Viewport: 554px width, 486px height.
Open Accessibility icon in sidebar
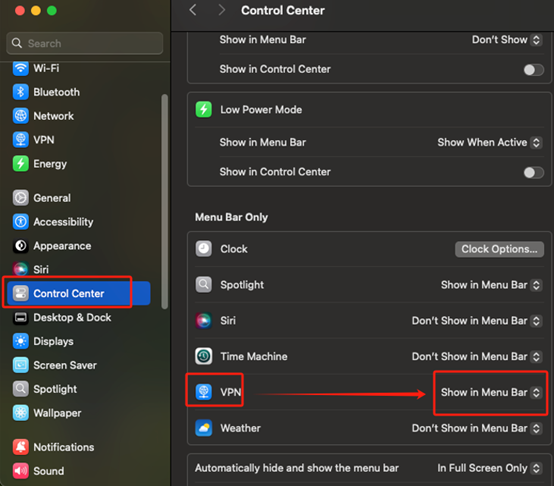[20, 222]
